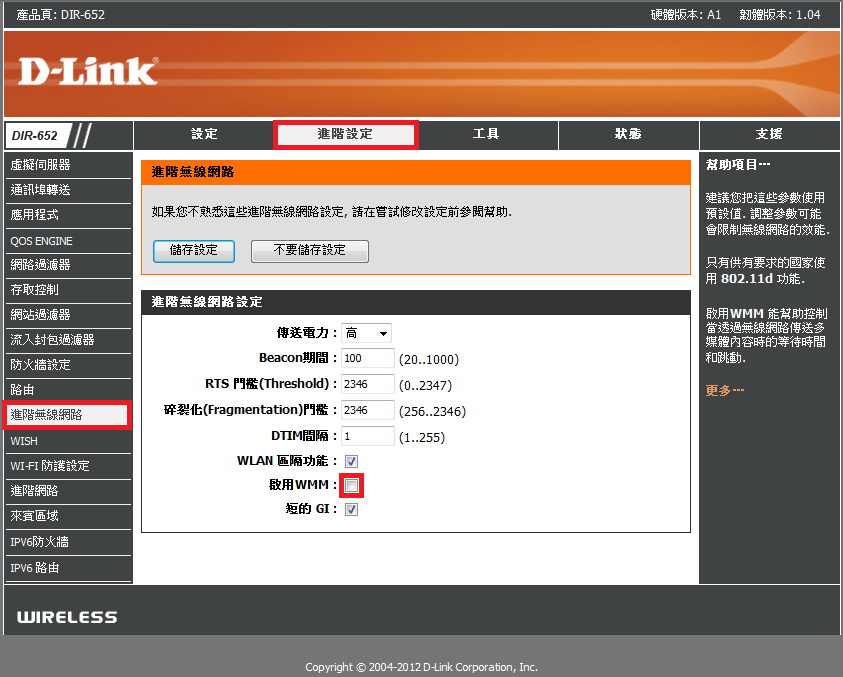
Task: Enable the 啟用WMM checkbox
Action: click(x=351, y=486)
